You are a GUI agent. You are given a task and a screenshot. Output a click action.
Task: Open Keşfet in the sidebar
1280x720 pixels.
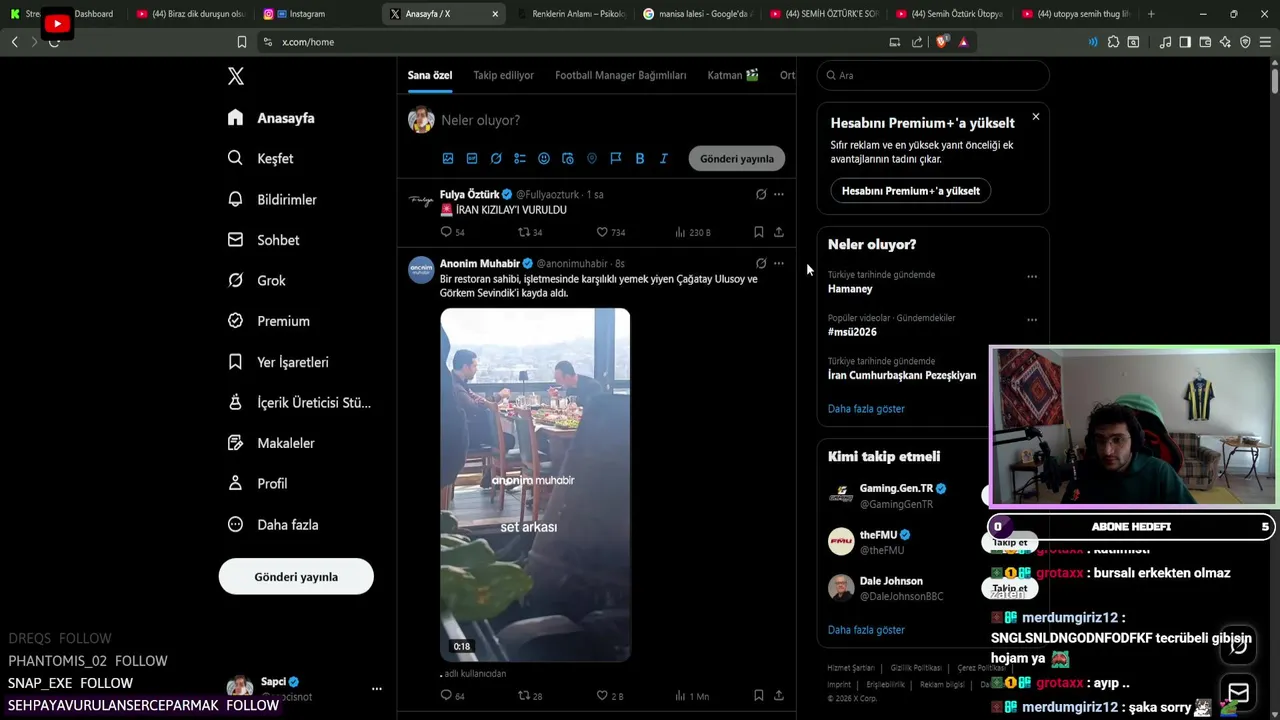click(260, 158)
